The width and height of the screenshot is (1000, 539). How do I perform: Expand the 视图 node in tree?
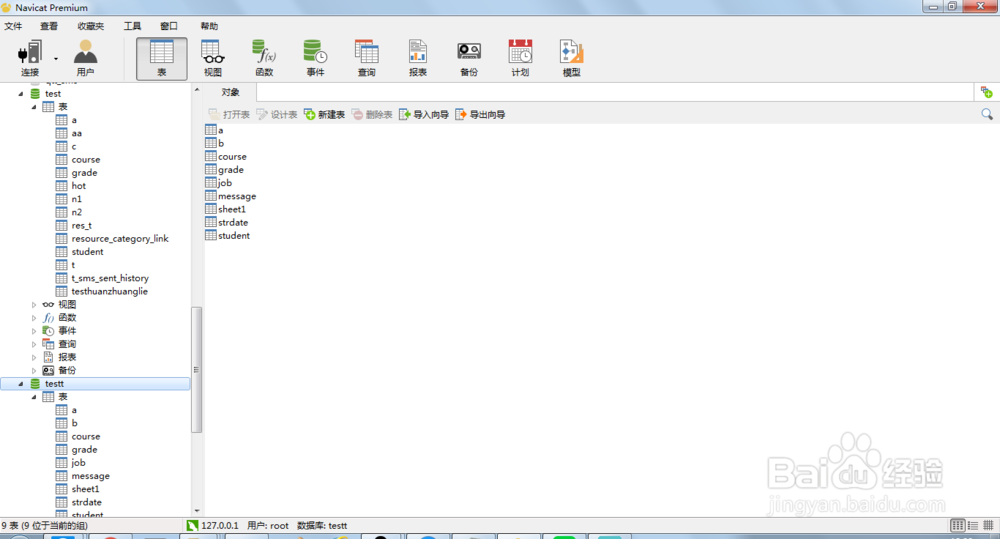pyautogui.click(x=34, y=305)
